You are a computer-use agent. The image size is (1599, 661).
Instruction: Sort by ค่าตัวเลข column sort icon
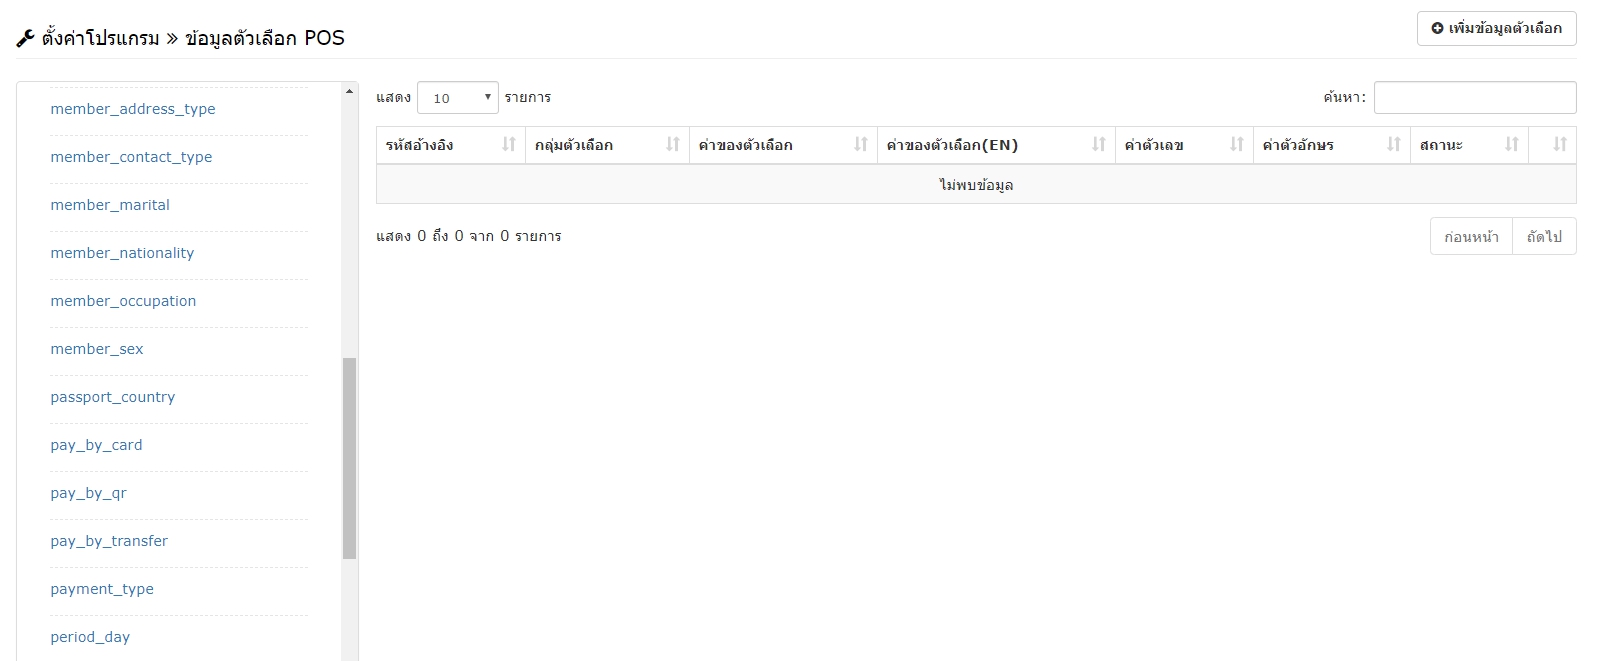click(1237, 145)
